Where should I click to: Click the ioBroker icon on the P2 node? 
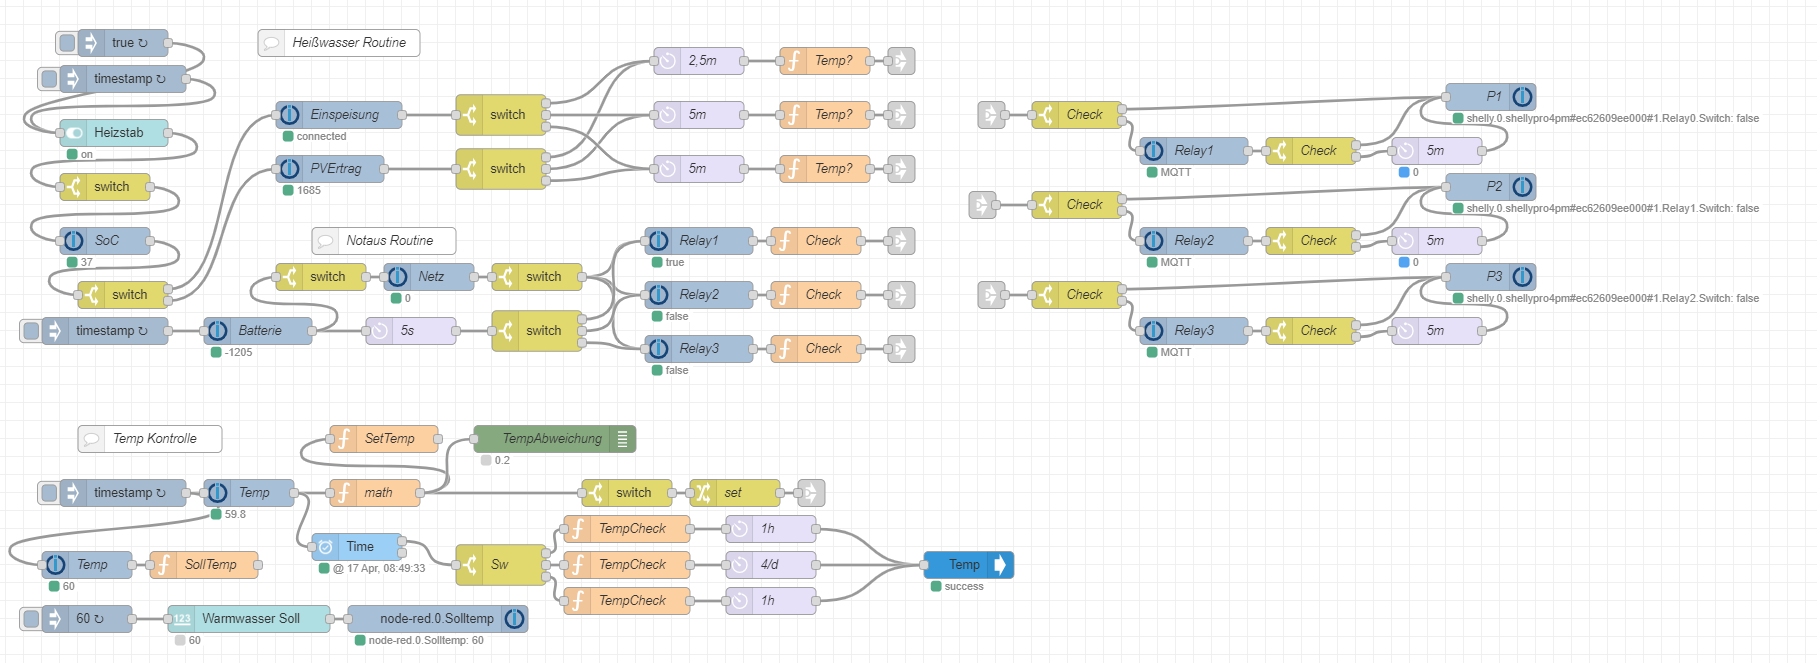pyautogui.click(x=1523, y=187)
